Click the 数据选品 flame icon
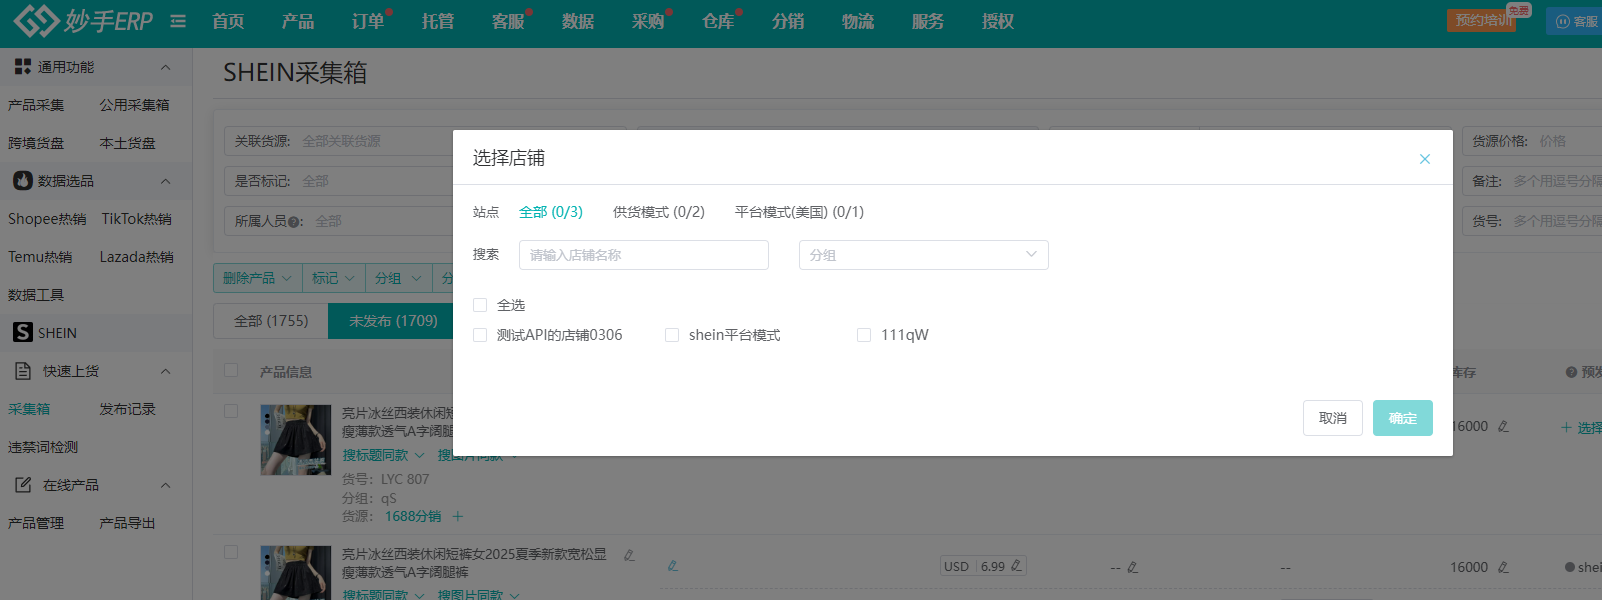The height and width of the screenshot is (600, 1602). coord(23,181)
